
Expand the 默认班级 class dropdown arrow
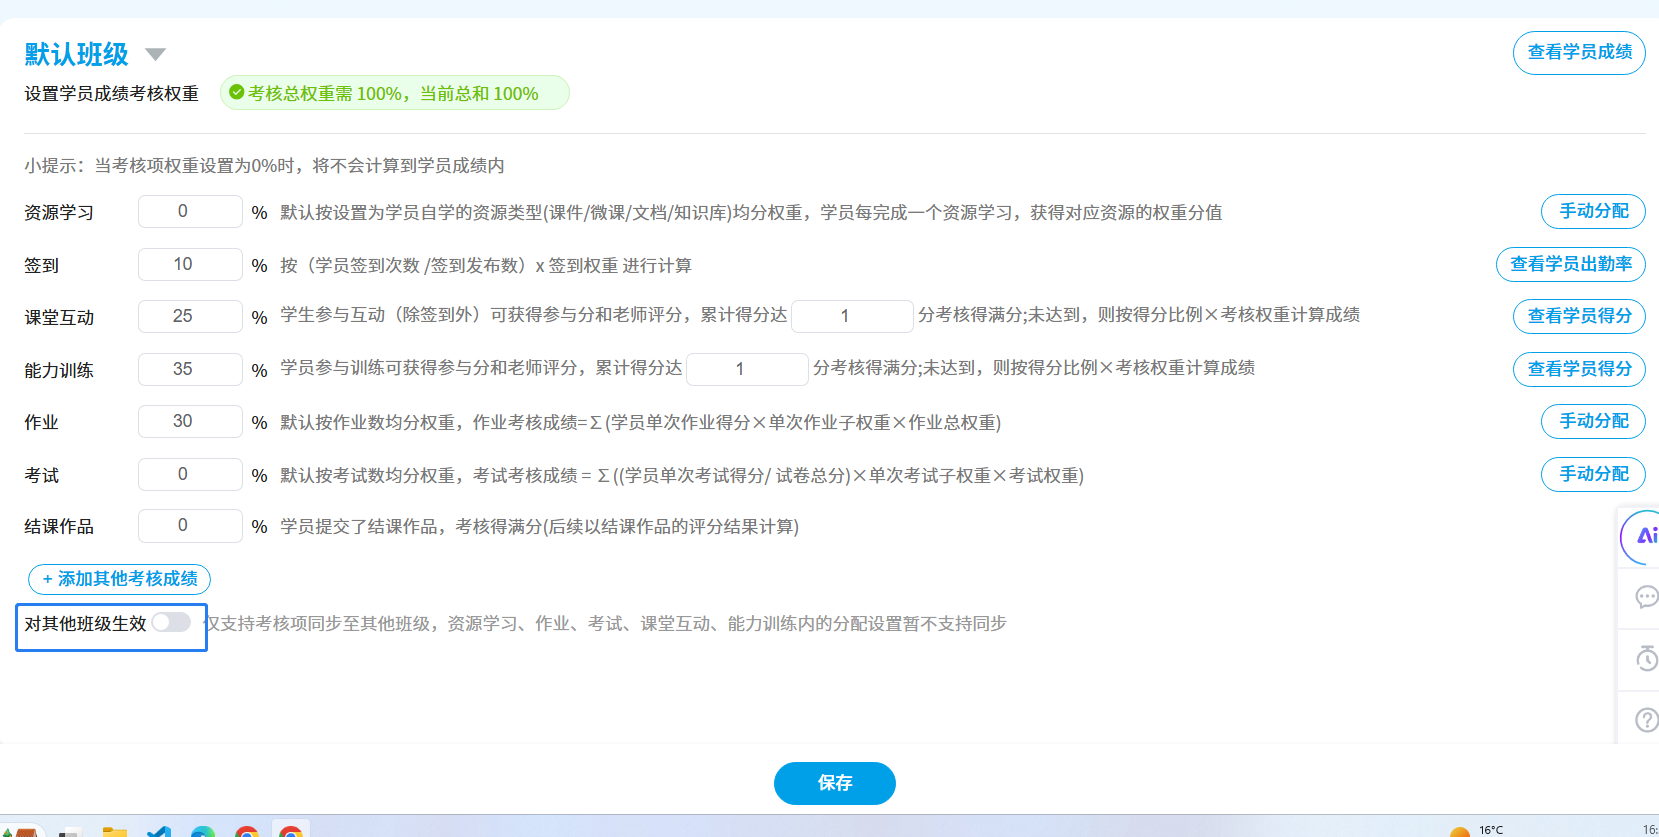155,54
